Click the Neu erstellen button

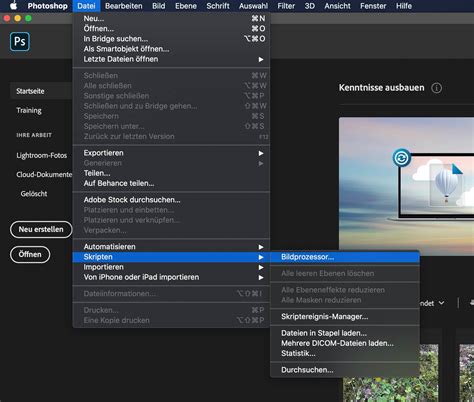[41, 229]
